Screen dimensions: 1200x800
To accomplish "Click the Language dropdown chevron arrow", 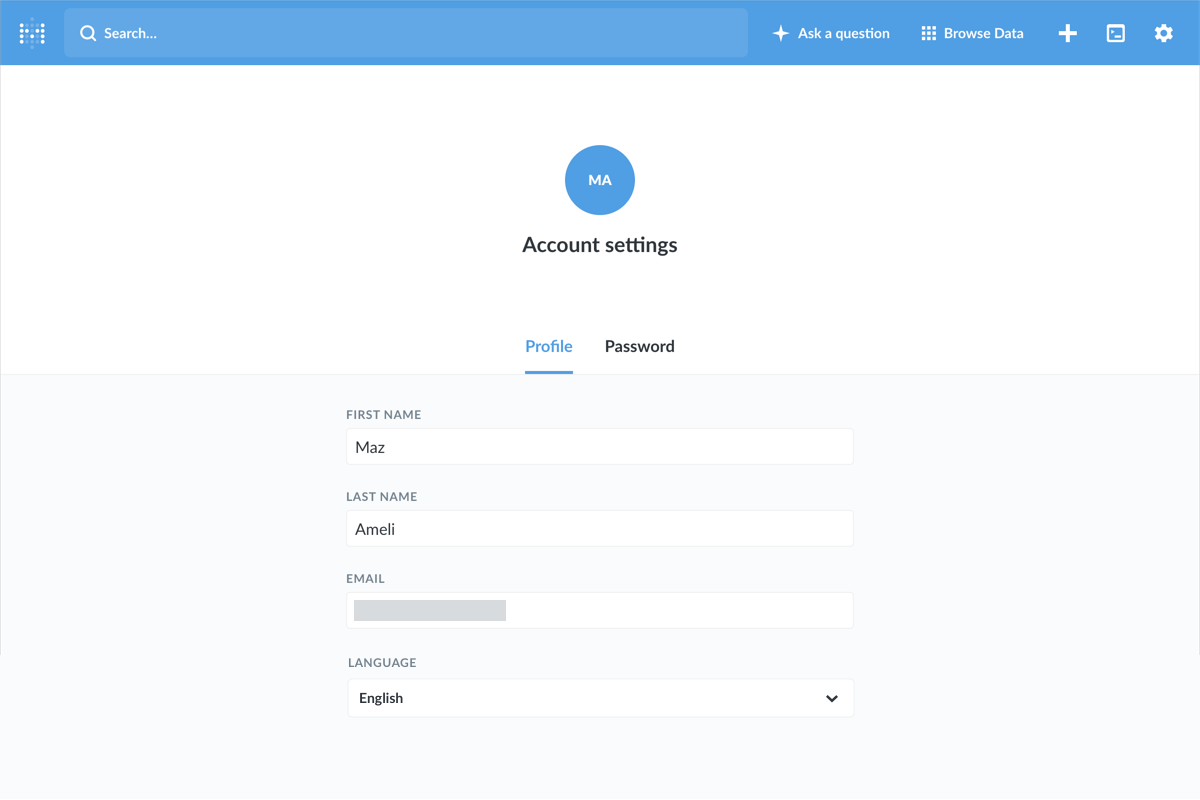I will (831, 697).
